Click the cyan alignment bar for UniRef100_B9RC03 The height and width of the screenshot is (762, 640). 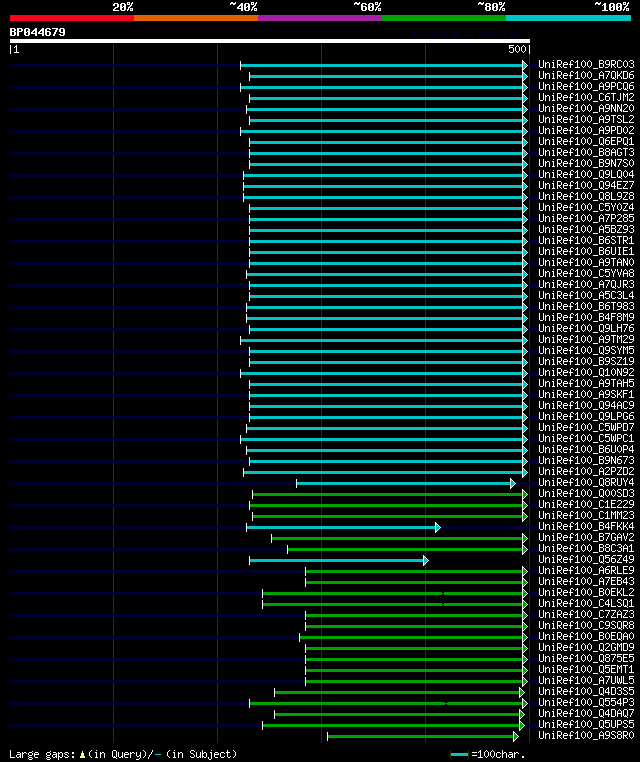click(381, 65)
